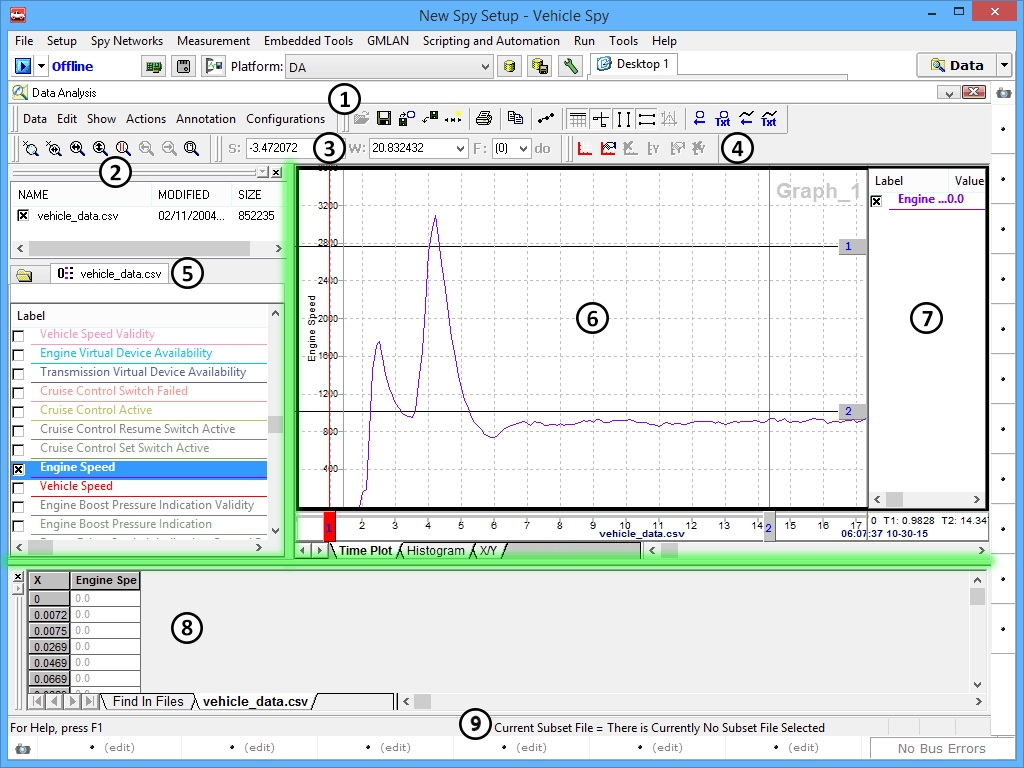1024x768 pixels.
Task: Click the Configurations menu button
Action: point(285,118)
